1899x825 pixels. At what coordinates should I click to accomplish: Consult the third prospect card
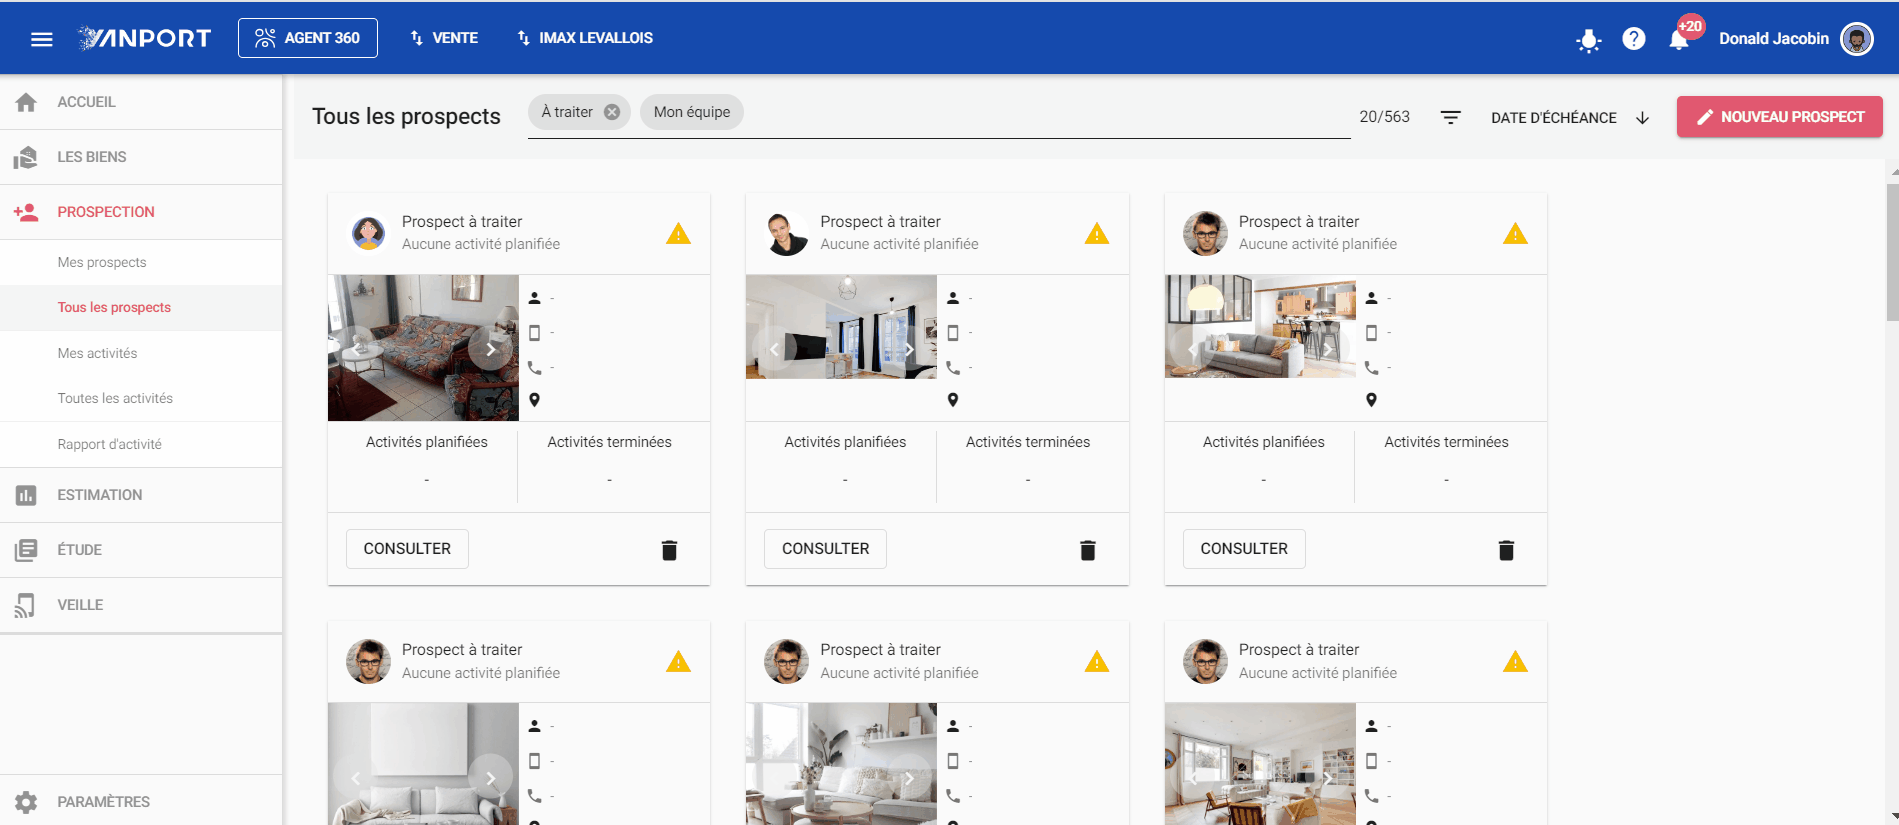1244,549
